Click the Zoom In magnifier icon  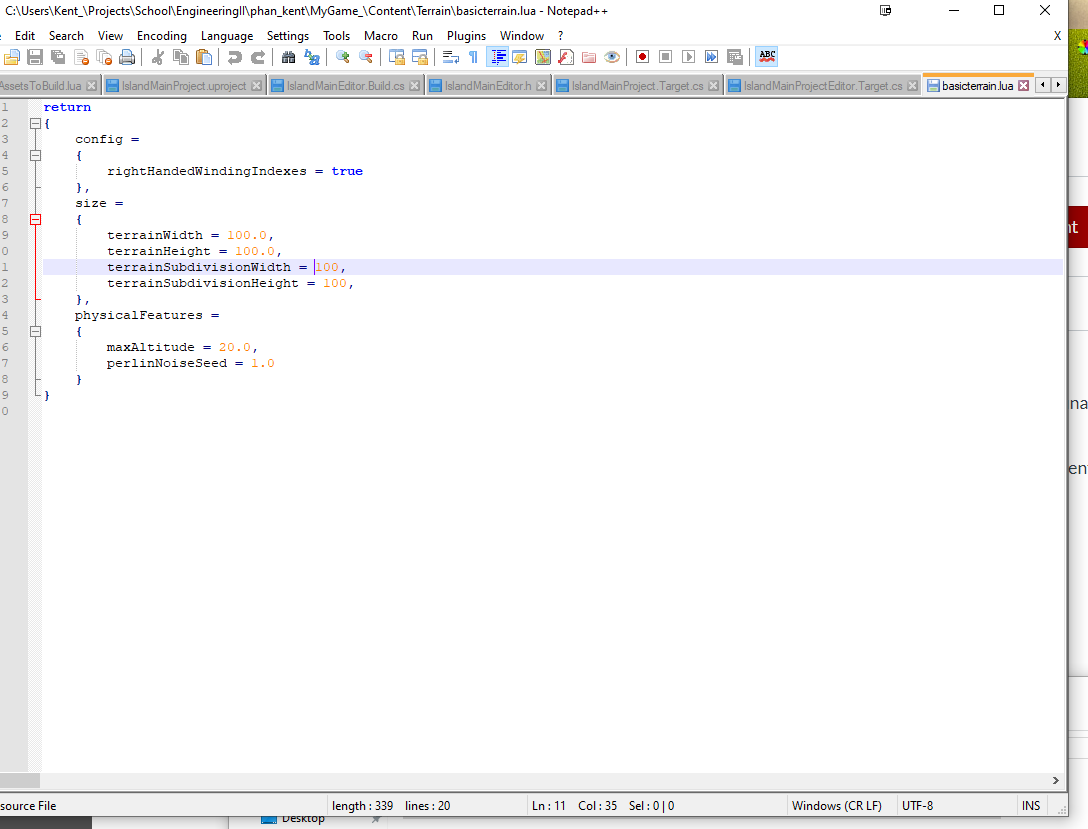(x=343, y=57)
